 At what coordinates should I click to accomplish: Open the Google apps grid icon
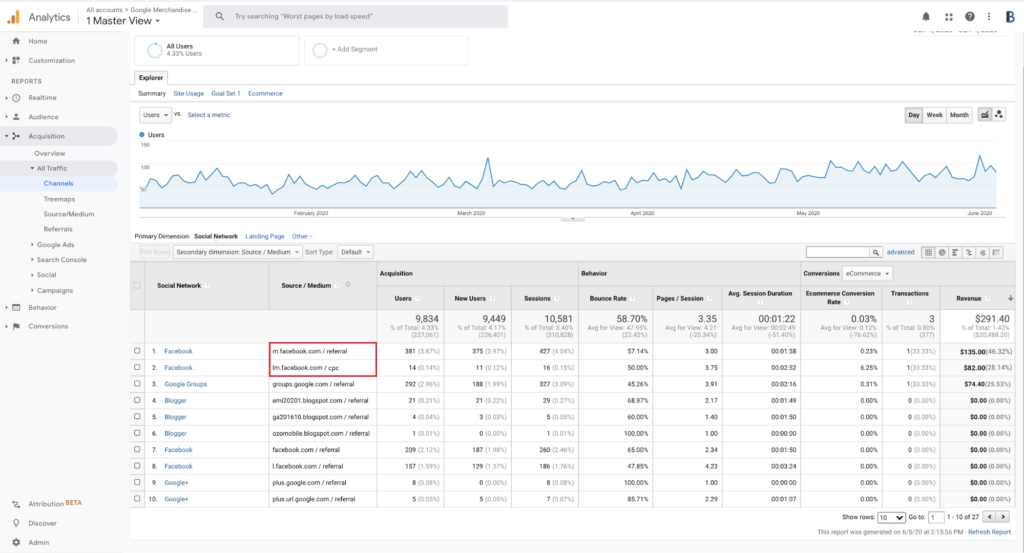(x=948, y=17)
